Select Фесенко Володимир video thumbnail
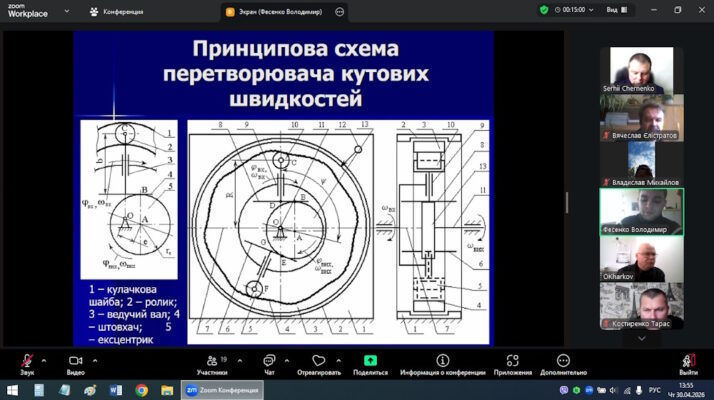The height and width of the screenshot is (400, 714). tap(642, 212)
